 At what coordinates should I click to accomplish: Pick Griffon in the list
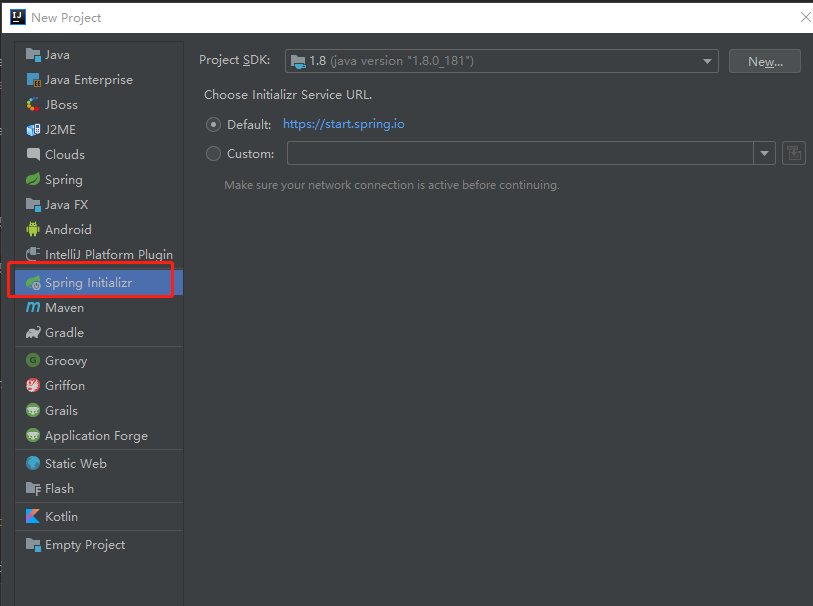(99, 385)
